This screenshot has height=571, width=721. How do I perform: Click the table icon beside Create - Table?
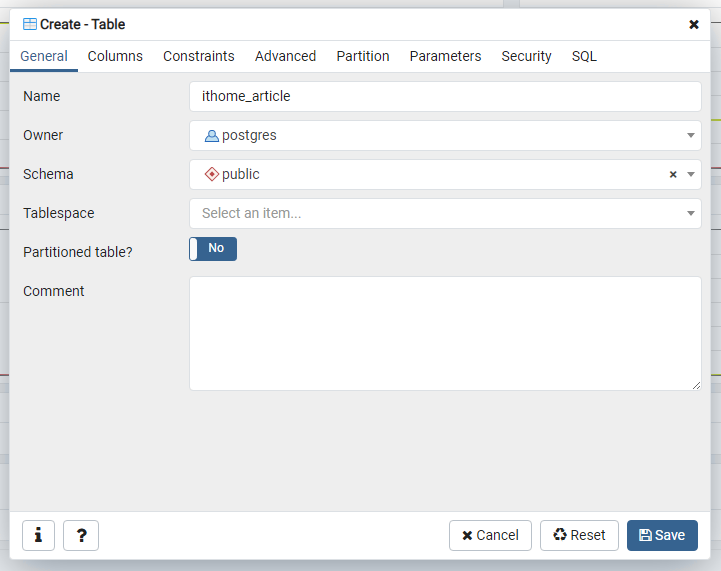pyautogui.click(x=30, y=24)
